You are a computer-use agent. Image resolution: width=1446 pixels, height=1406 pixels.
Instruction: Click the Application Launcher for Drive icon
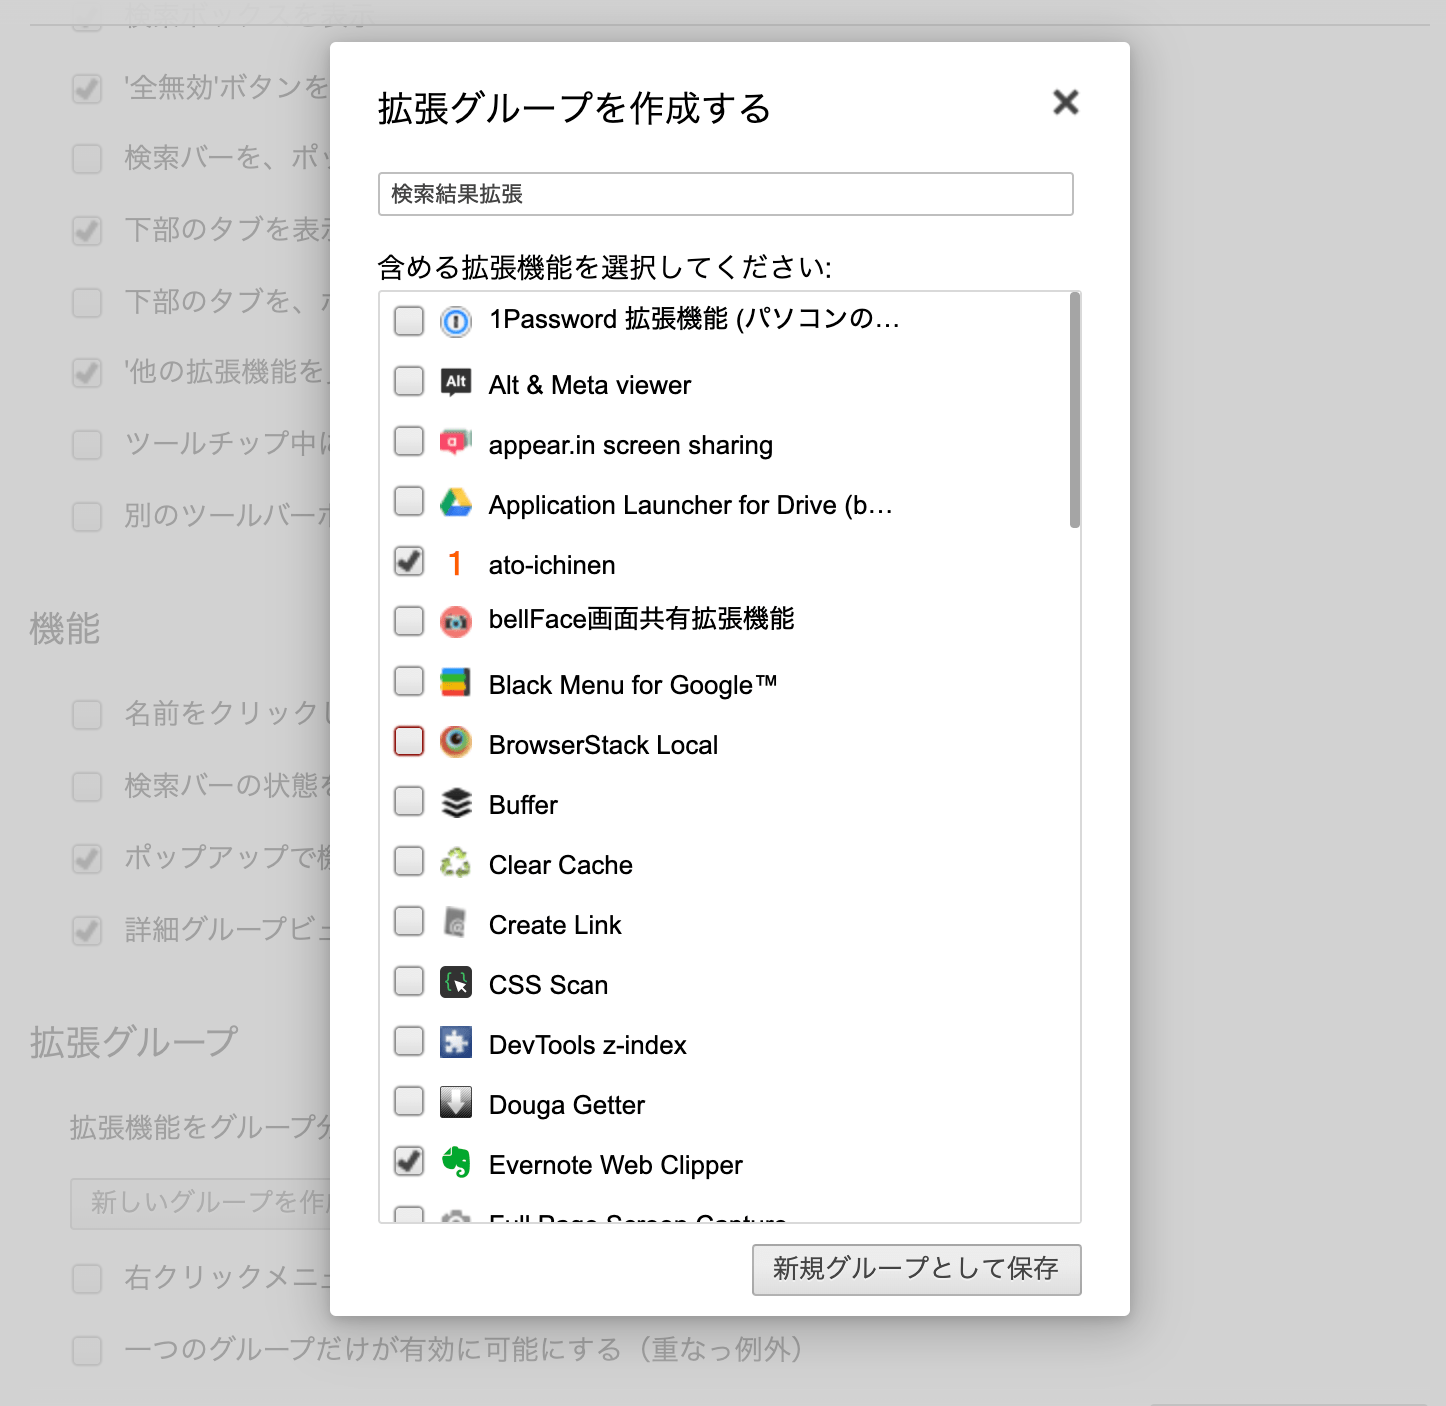(456, 503)
